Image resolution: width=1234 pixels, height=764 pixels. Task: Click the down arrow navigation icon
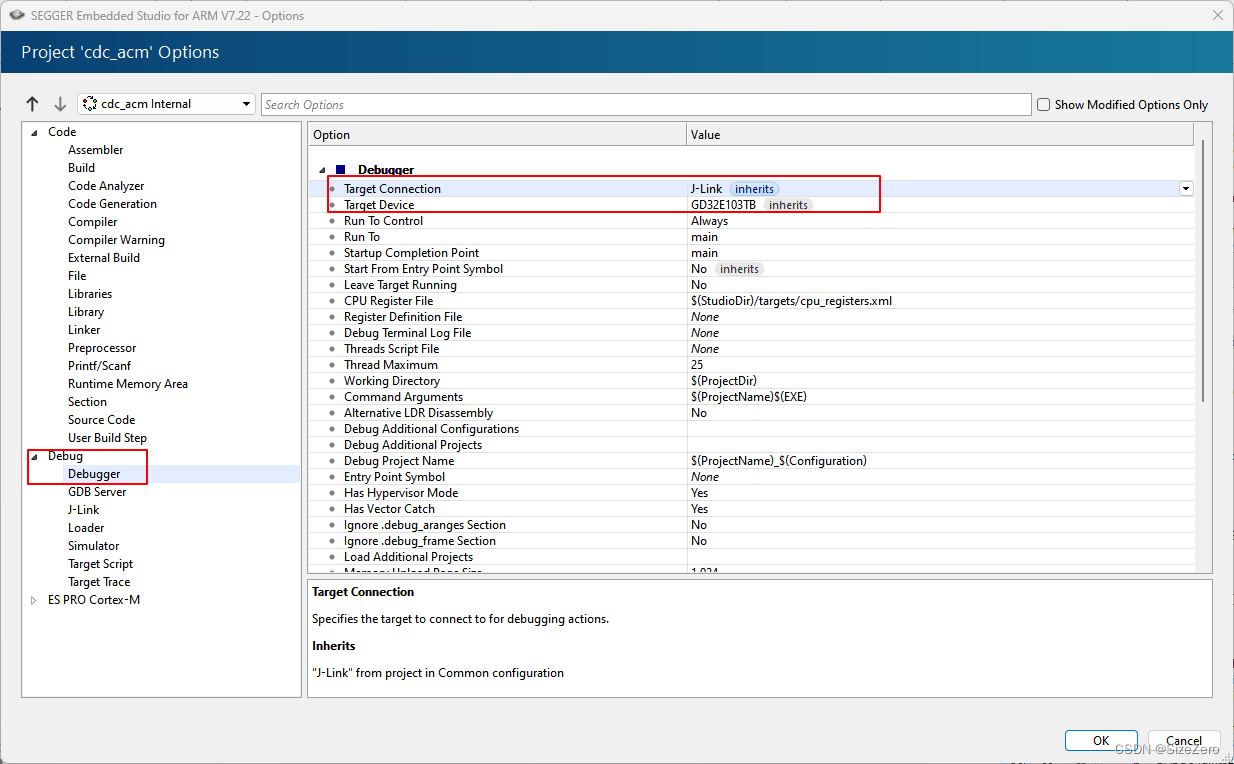click(x=60, y=104)
